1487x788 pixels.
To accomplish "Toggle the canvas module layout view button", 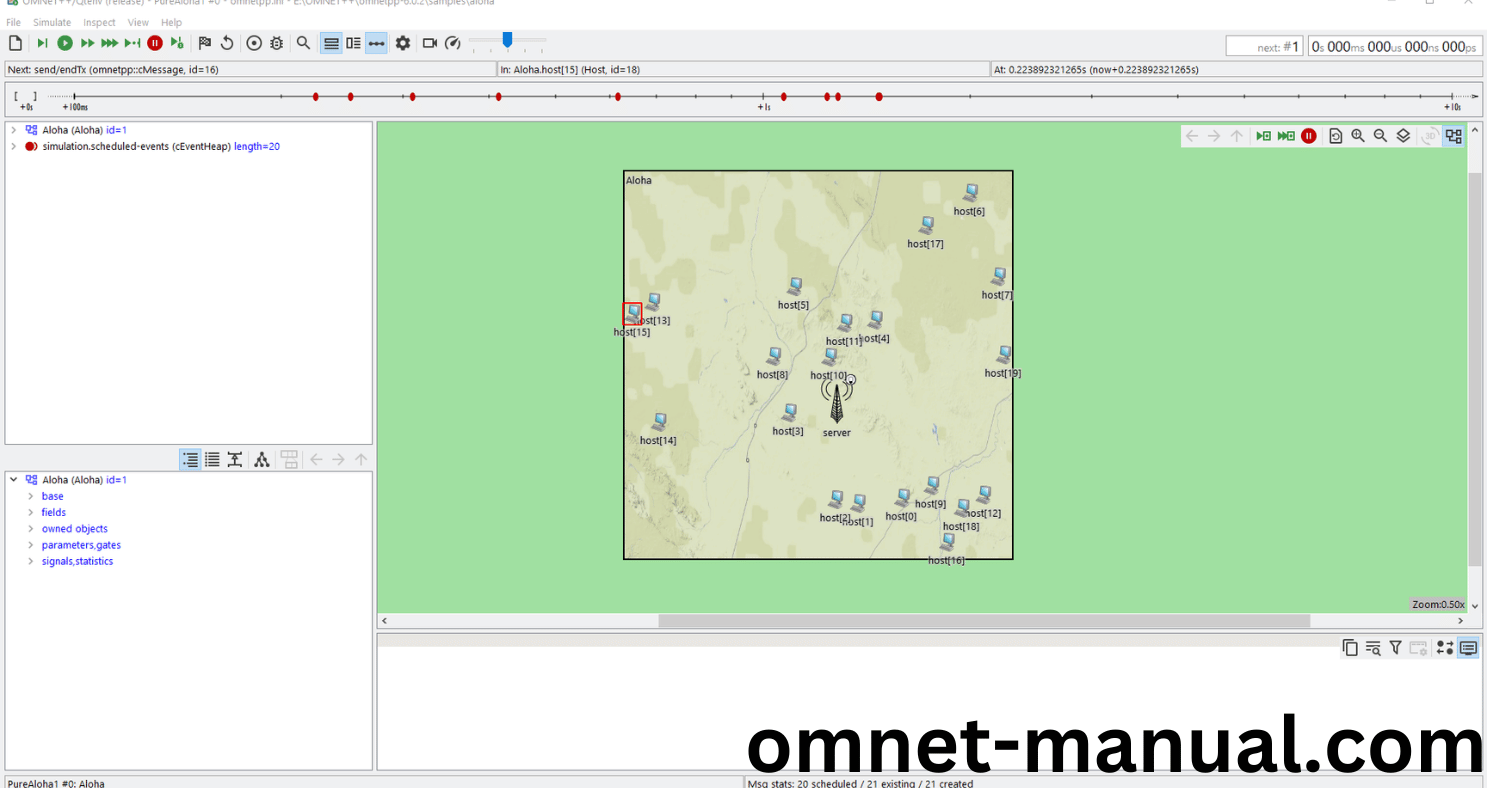I will 1454,136.
